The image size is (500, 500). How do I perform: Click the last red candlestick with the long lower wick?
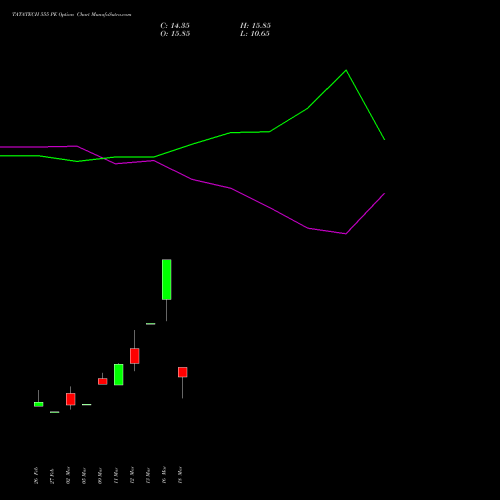coord(183,372)
